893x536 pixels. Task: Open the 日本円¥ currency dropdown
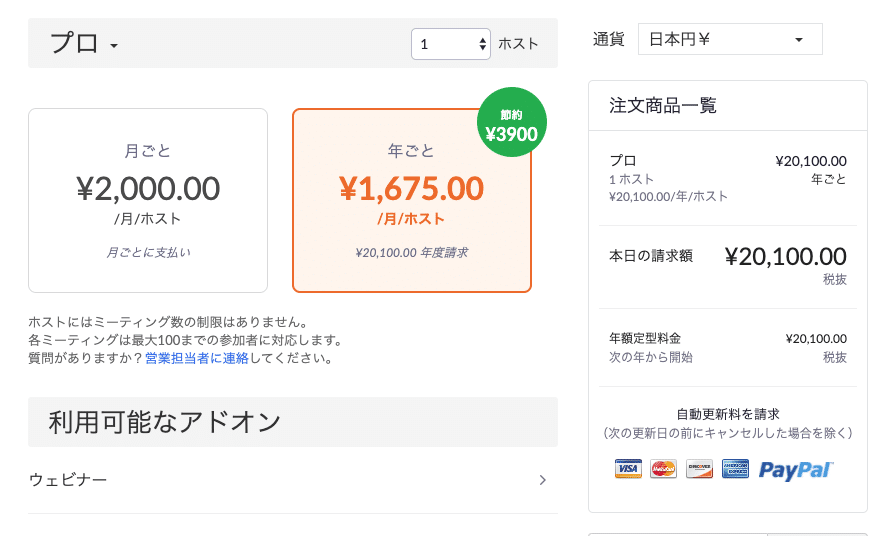(x=730, y=39)
